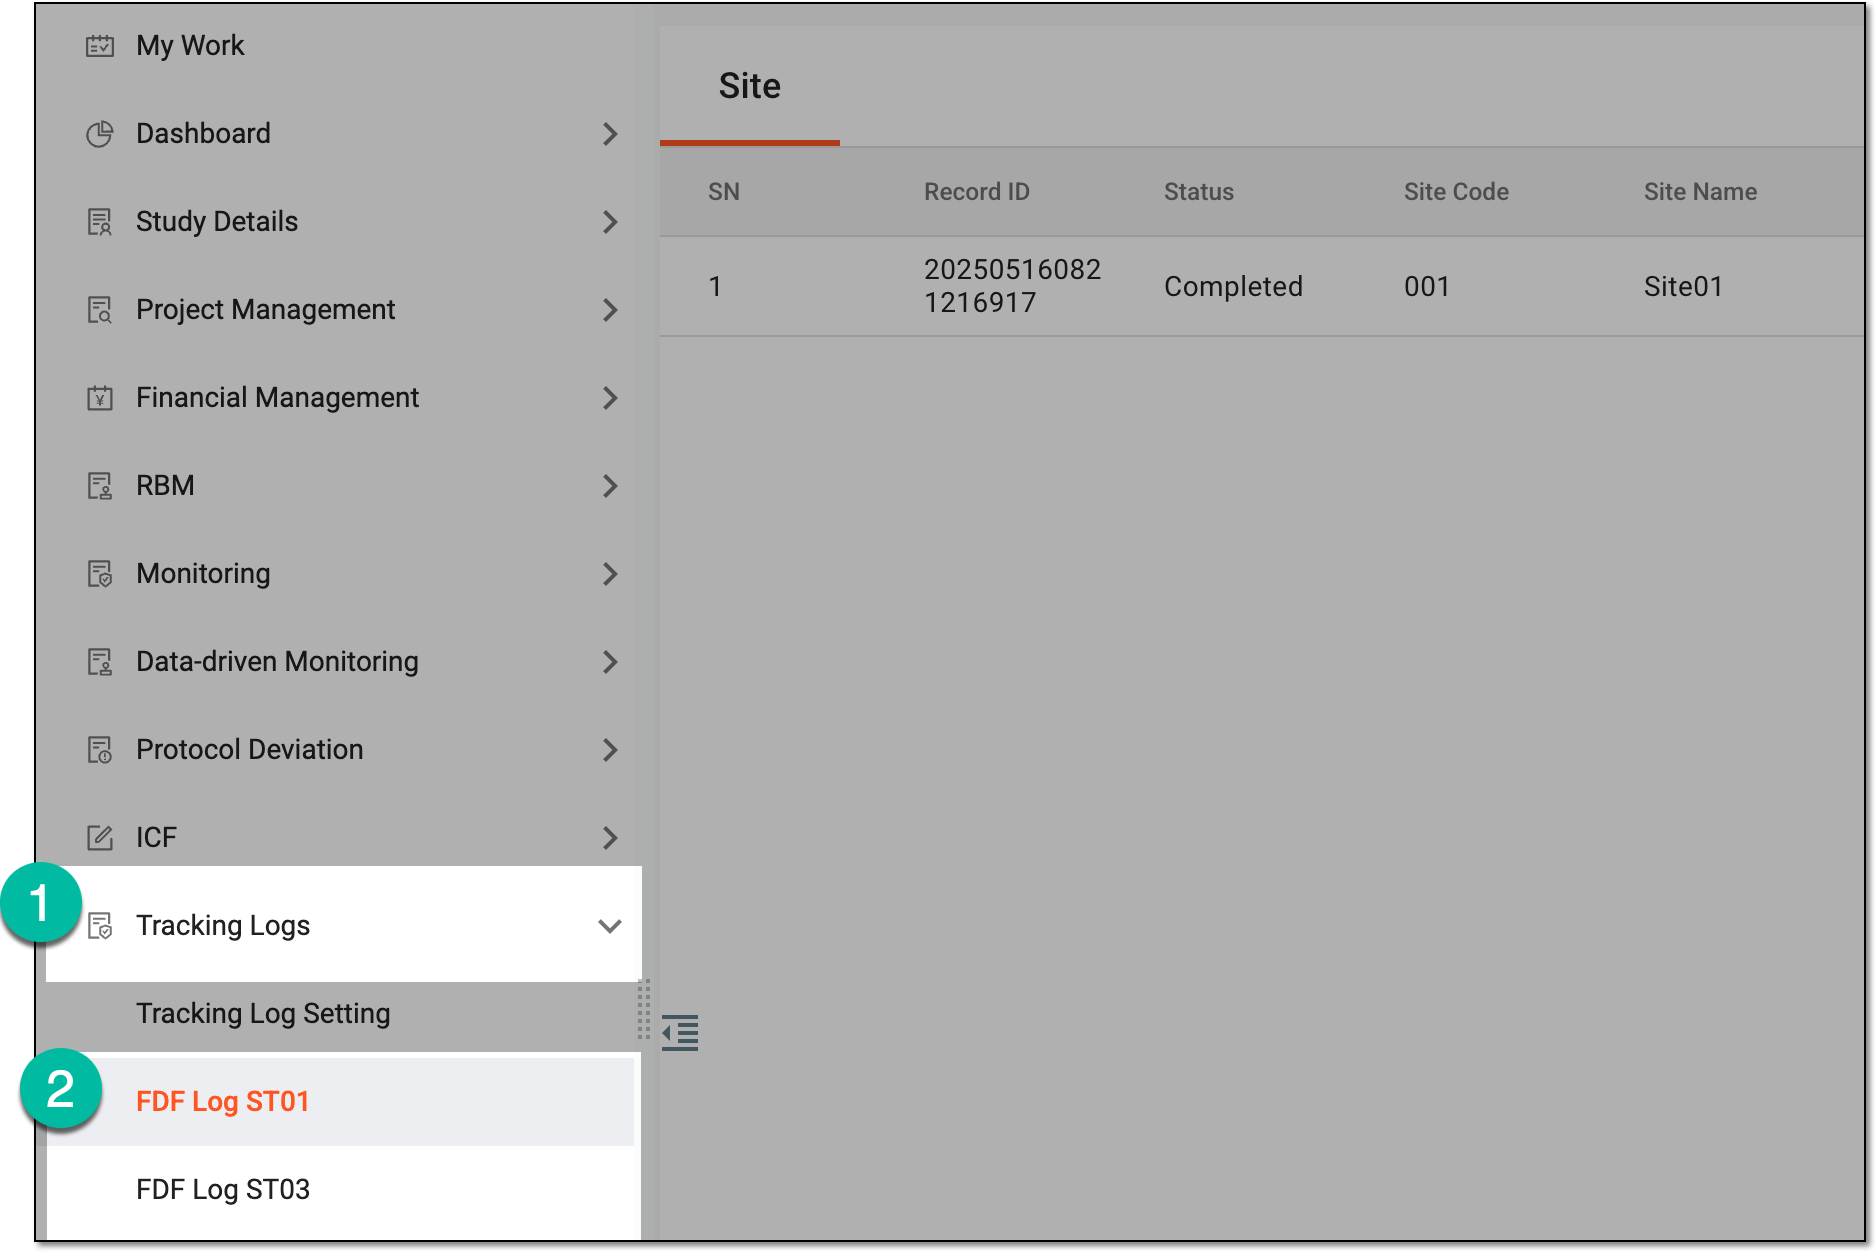Screen dimensions: 1876x1252
Task: Expand the Dashboard submenu chevron
Action: coord(610,134)
